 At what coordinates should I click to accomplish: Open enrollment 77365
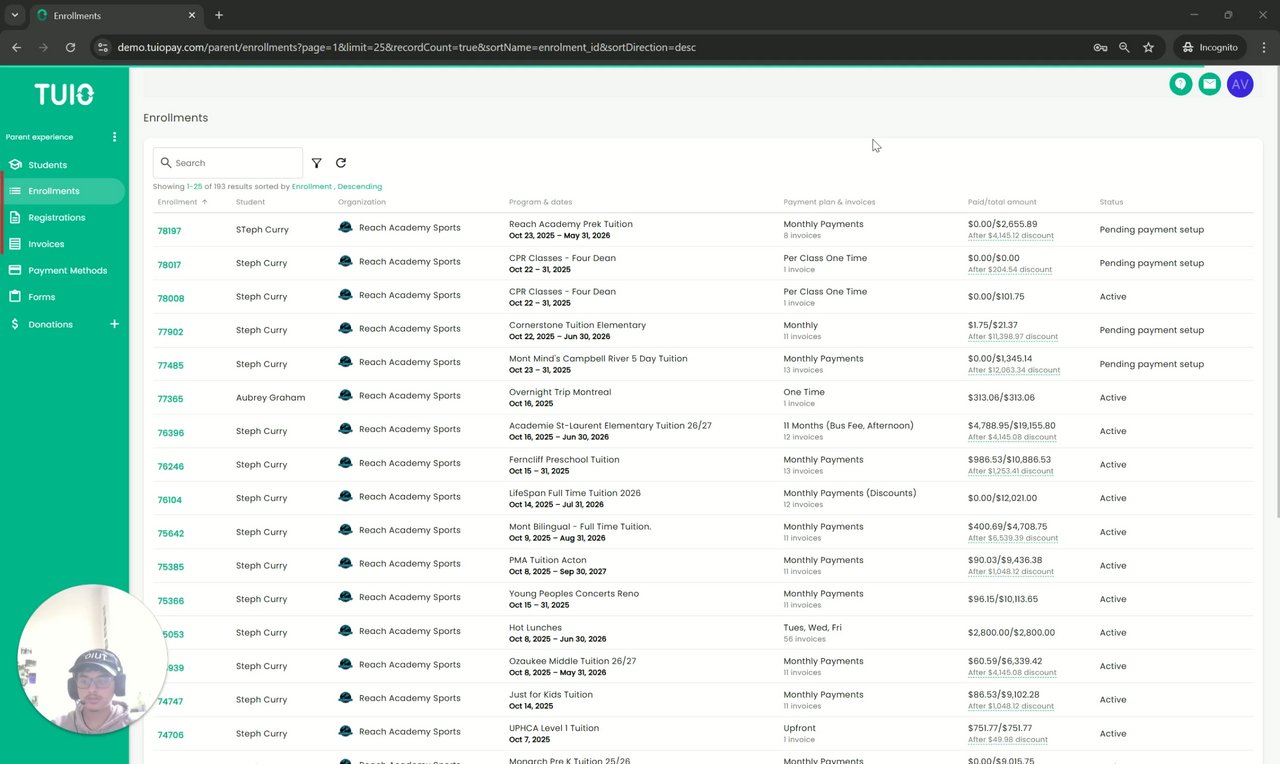(x=170, y=399)
